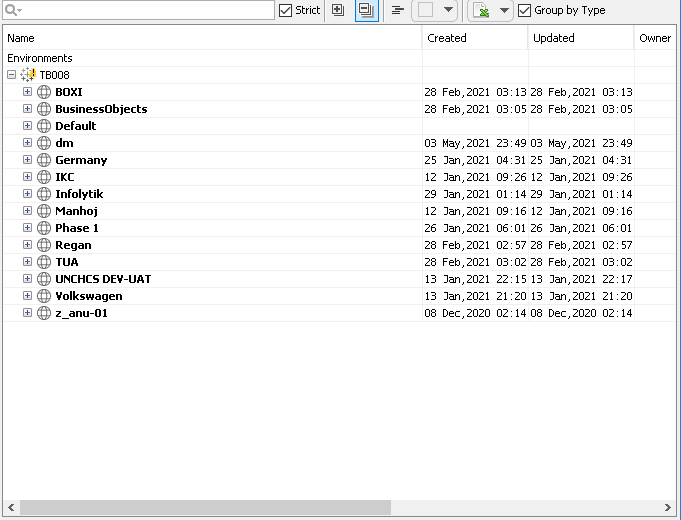Sort by the Updated column header
681x520 pixels.
[580, 38]
